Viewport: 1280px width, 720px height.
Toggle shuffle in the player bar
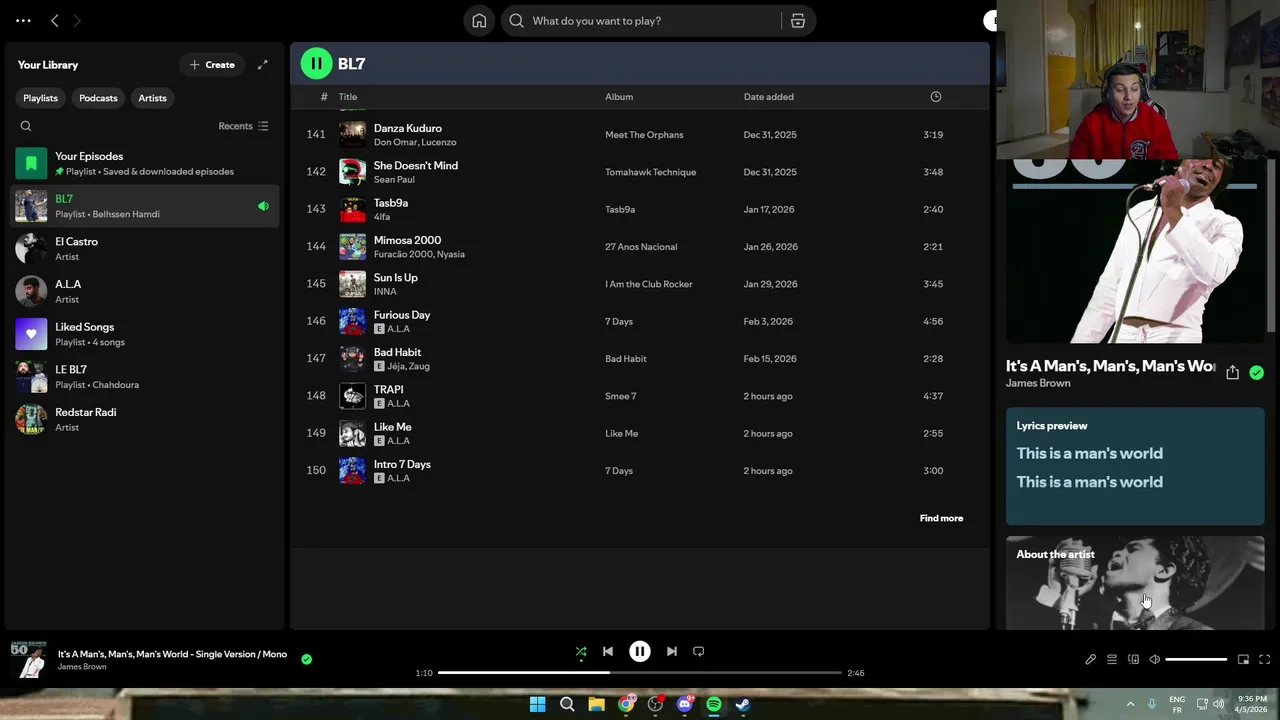coord(581,651)
